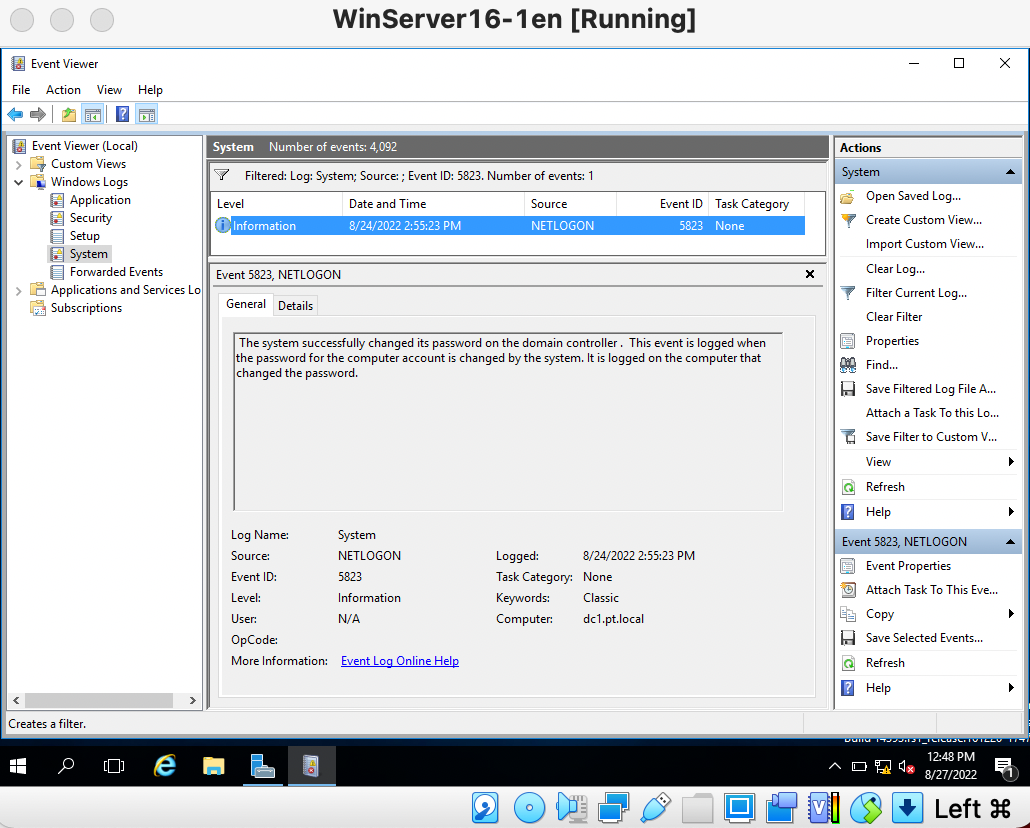Open the File menu
The width and height of the screenshot is (1030, 828).
tap(21, 90)
